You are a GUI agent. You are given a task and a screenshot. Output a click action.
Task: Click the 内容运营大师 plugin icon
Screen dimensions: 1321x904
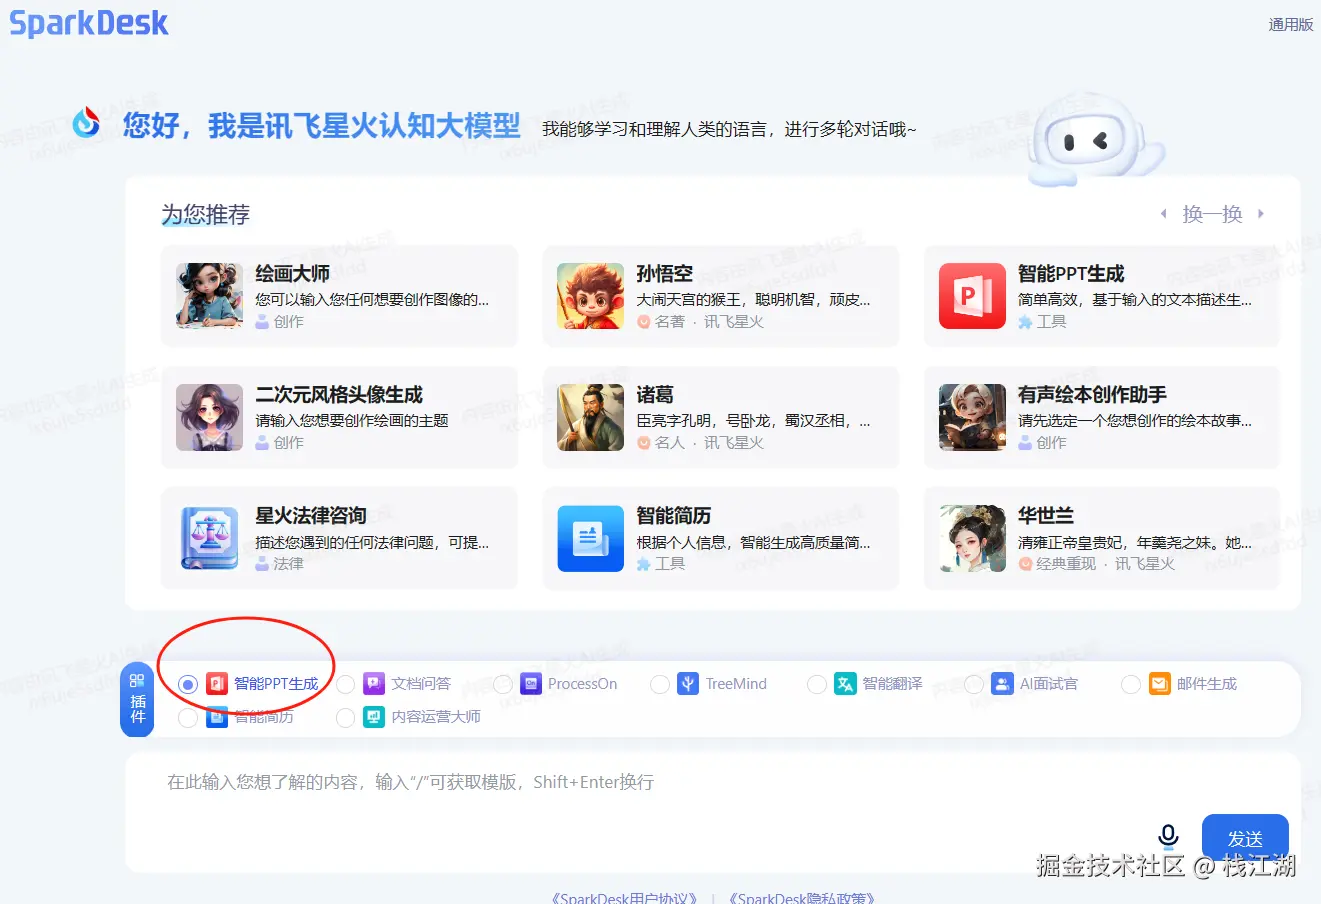tap(374, 717)
